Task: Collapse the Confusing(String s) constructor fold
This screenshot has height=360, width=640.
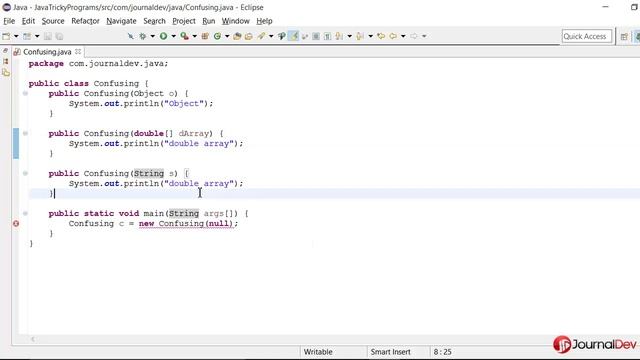Action: [25, 173]
